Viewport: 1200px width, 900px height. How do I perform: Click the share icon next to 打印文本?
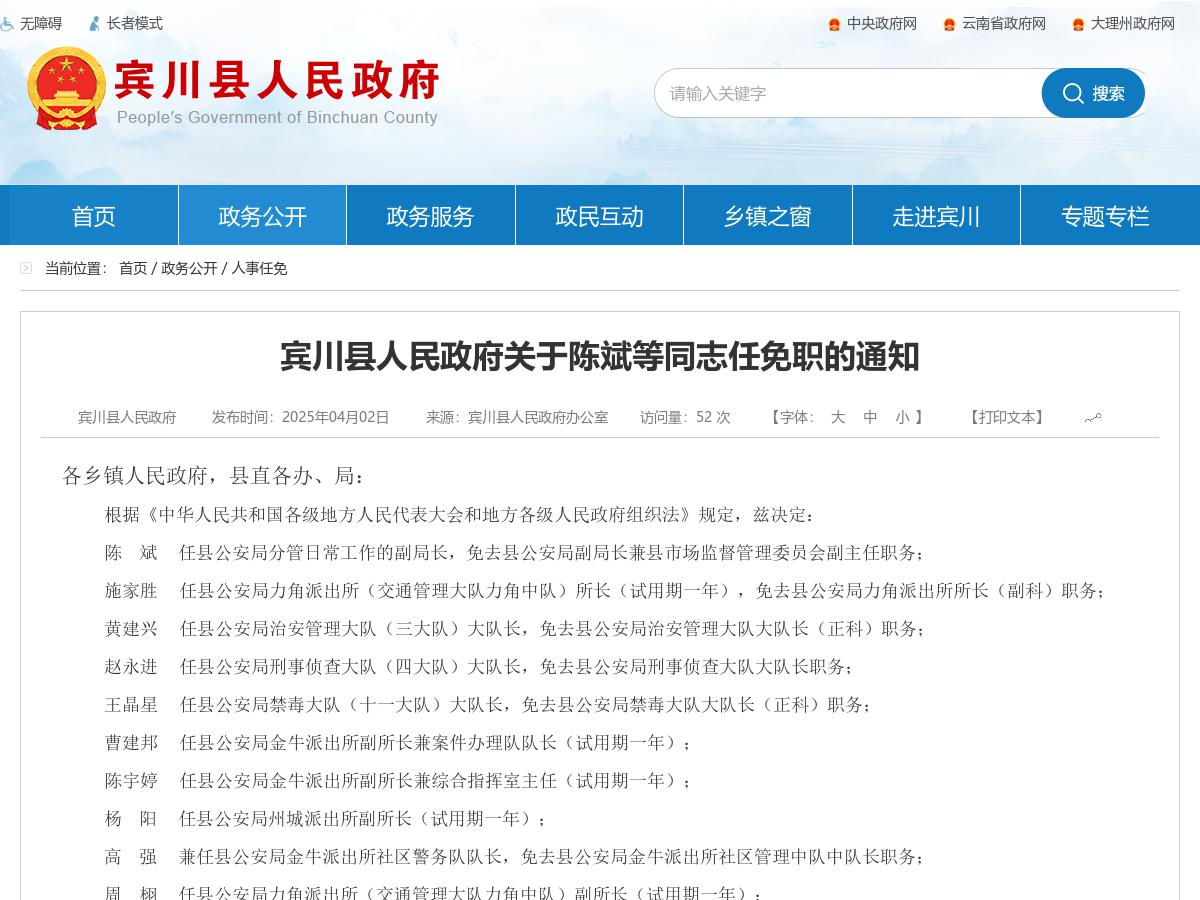[x=1092, y=417]
